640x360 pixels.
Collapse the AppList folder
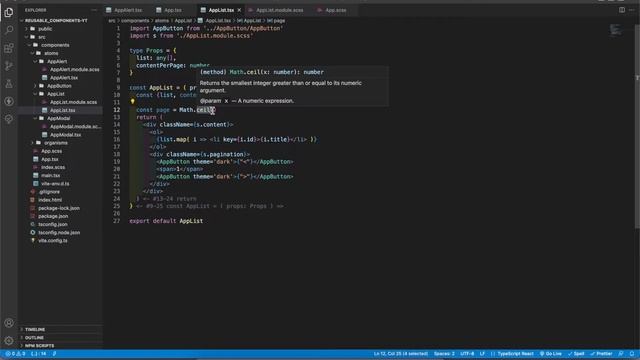(56, 94)
